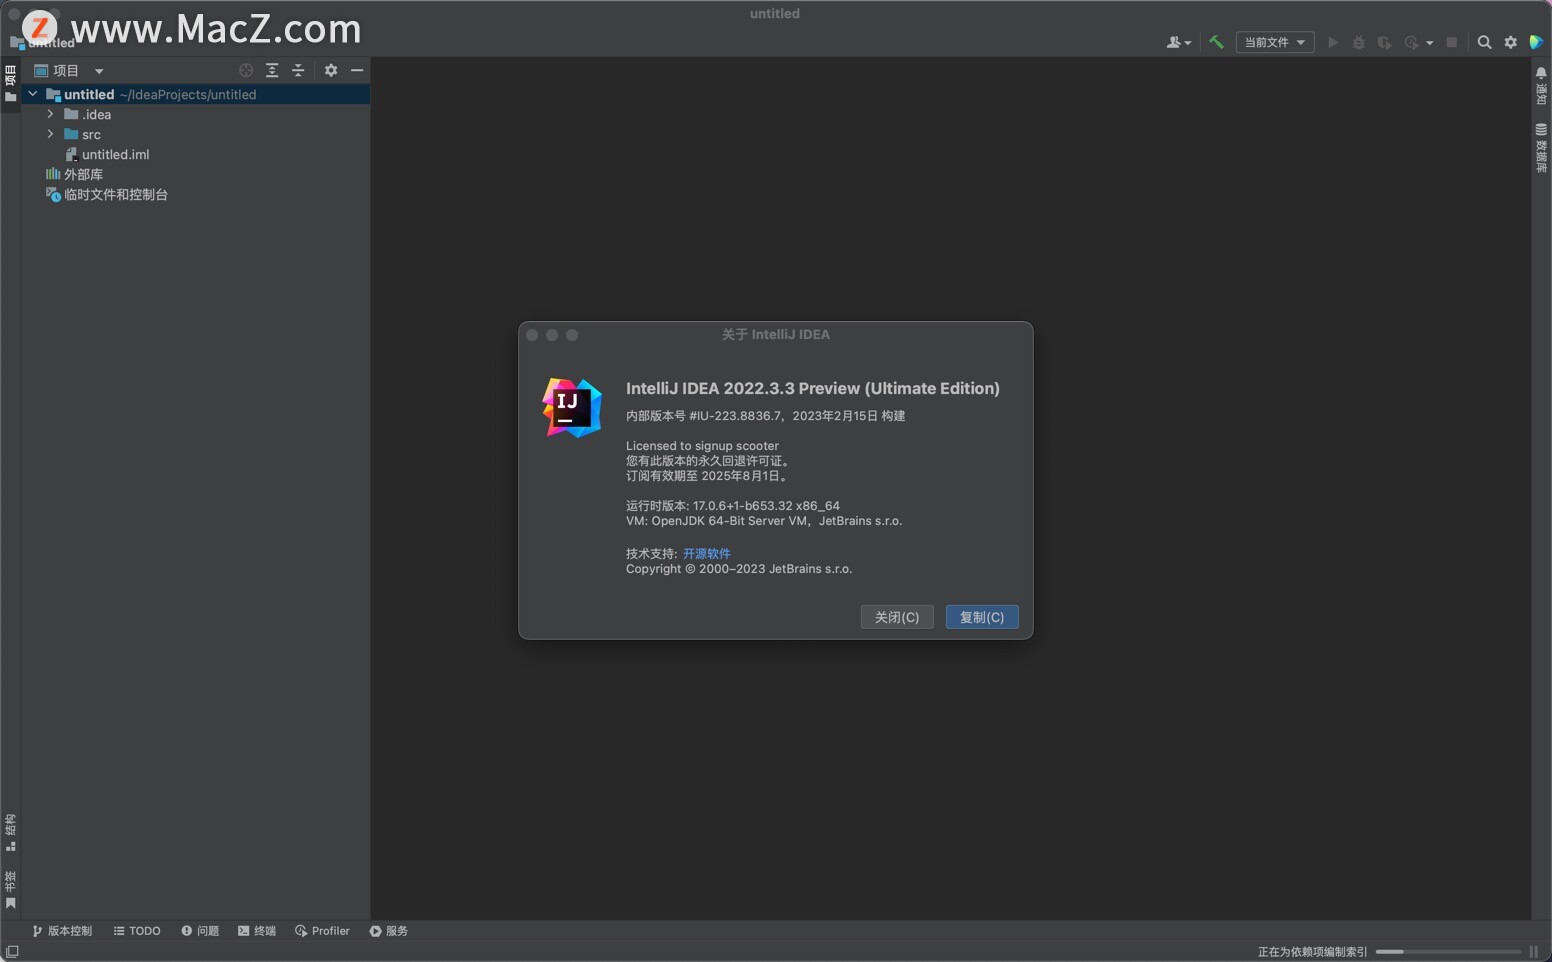Click the IntelliJ IDEA 2022.3.3 Preview title text
1552x962 pixels.
(813, 388)
